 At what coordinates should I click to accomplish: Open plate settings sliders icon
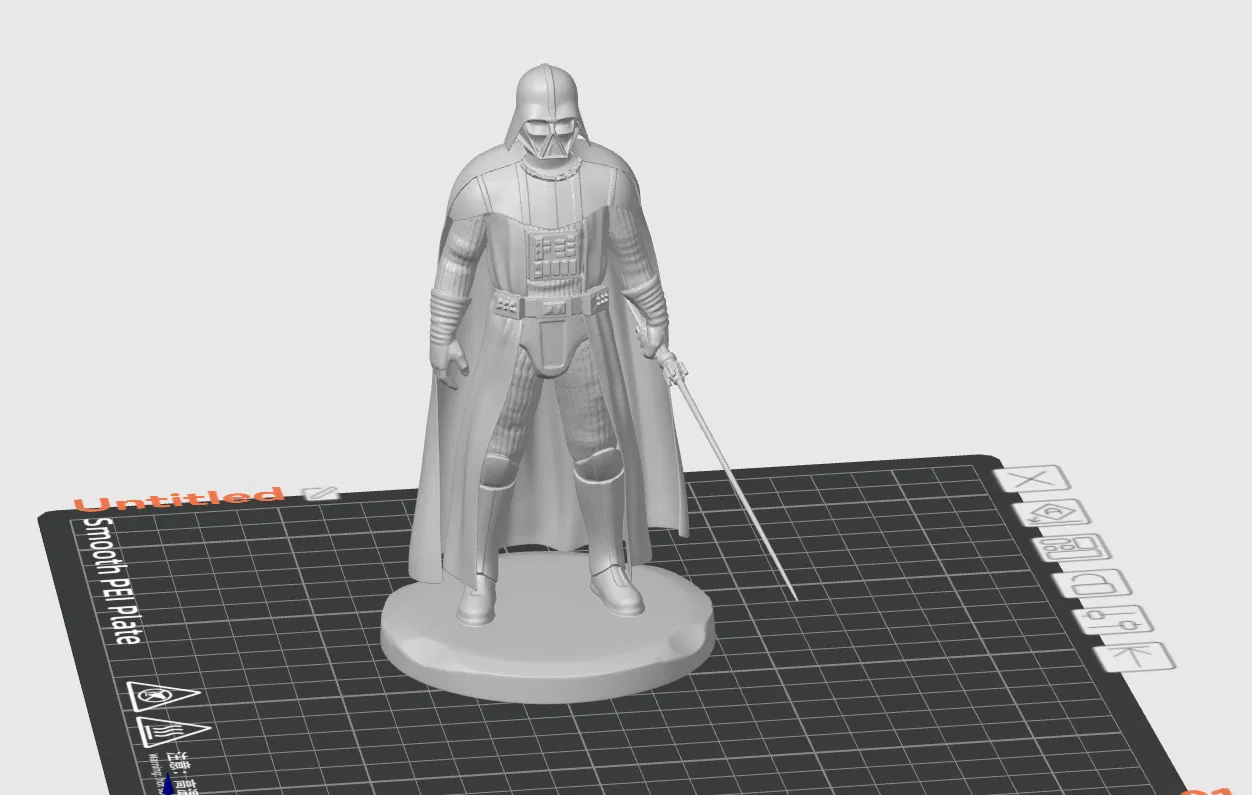tap(1113, 620)
